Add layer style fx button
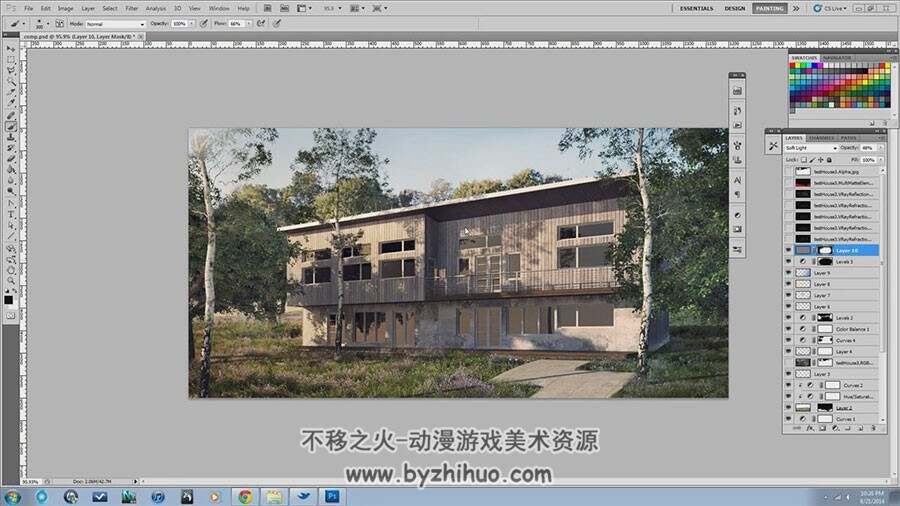 point(810,429)
